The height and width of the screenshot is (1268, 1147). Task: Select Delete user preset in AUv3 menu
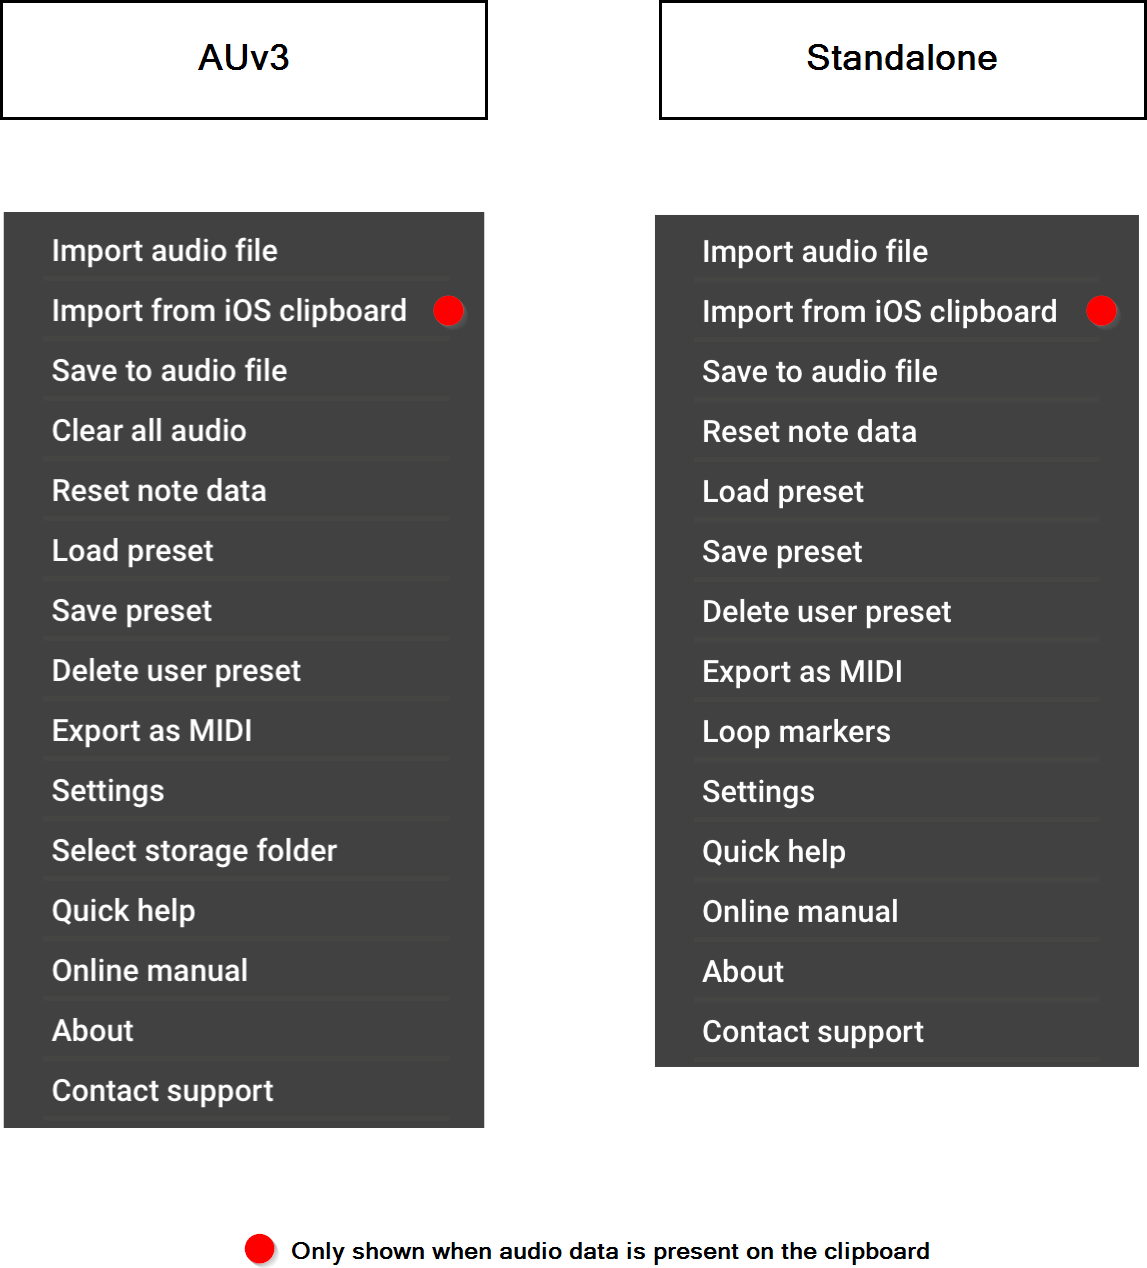[176, 671]
